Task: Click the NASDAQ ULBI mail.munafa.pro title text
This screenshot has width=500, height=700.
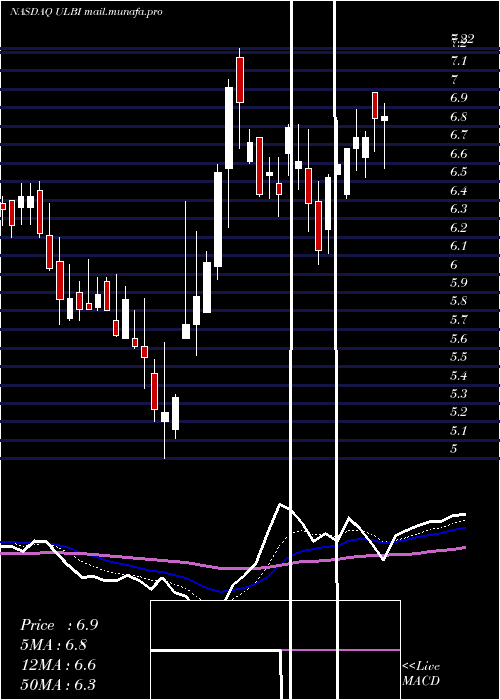Action: pyautogui.click(x=86, y=12)
